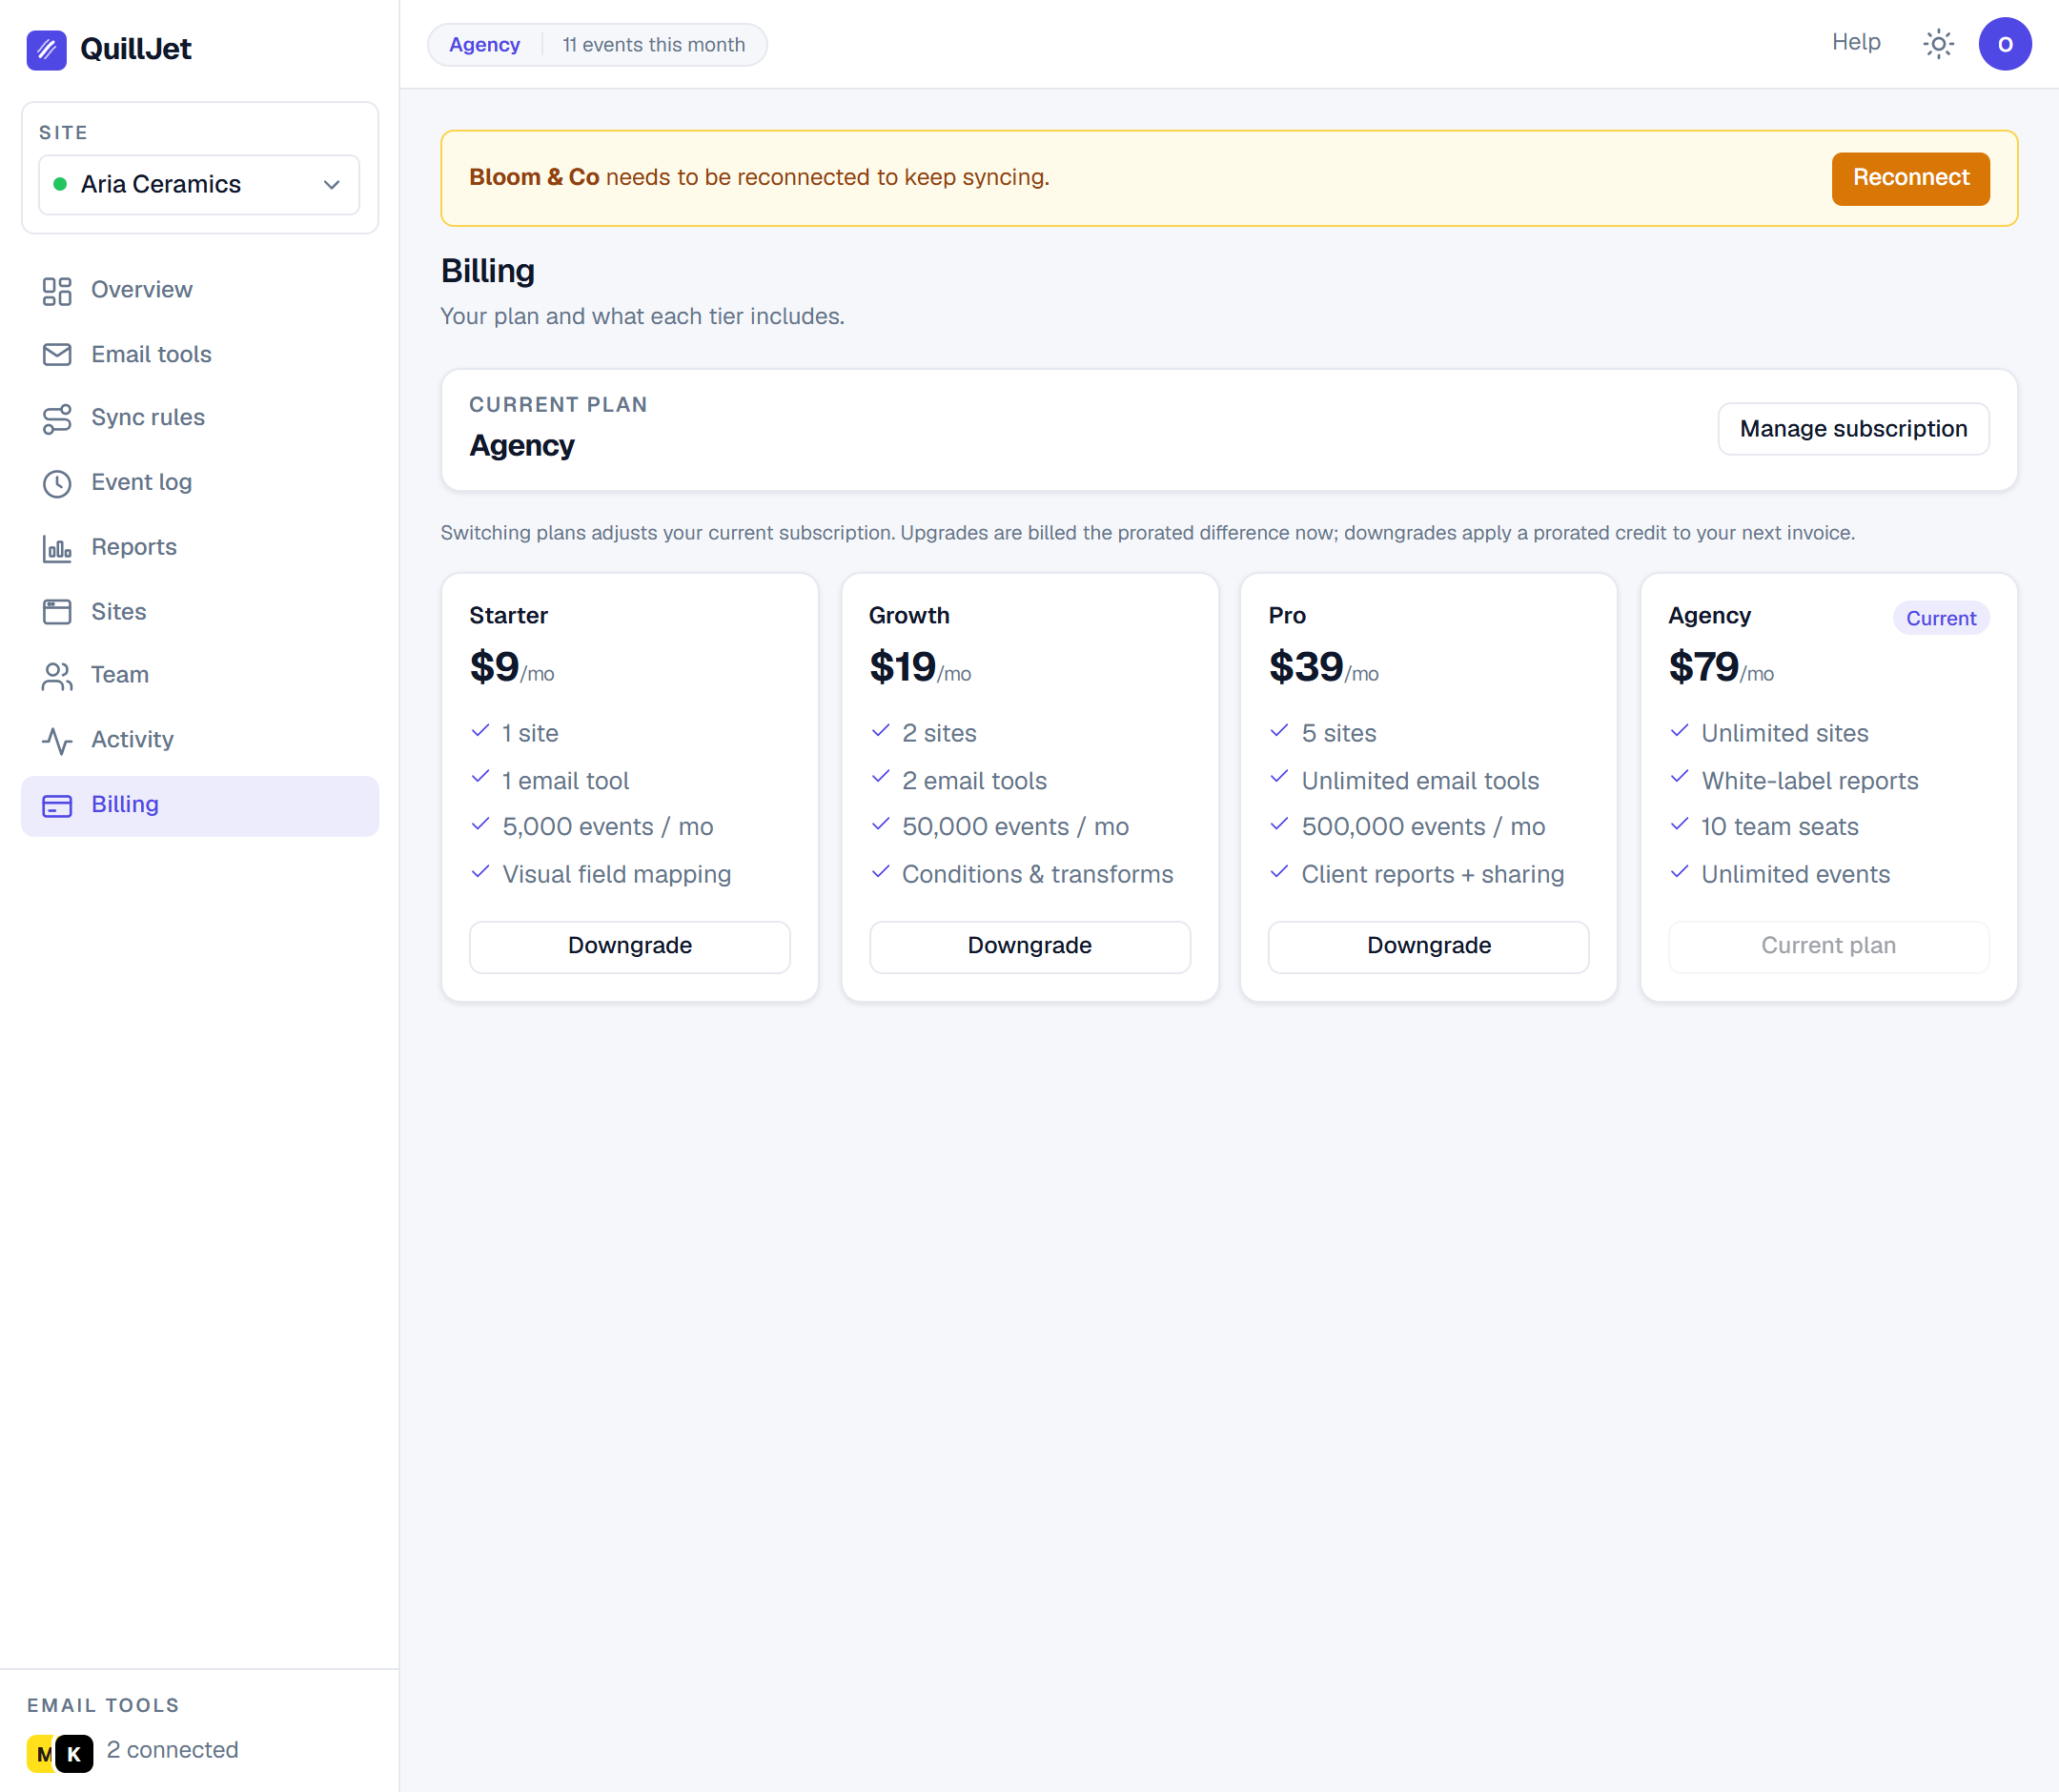Click the Billing page heading
Screen dimensions: 2059x1792
pos(488,271)
